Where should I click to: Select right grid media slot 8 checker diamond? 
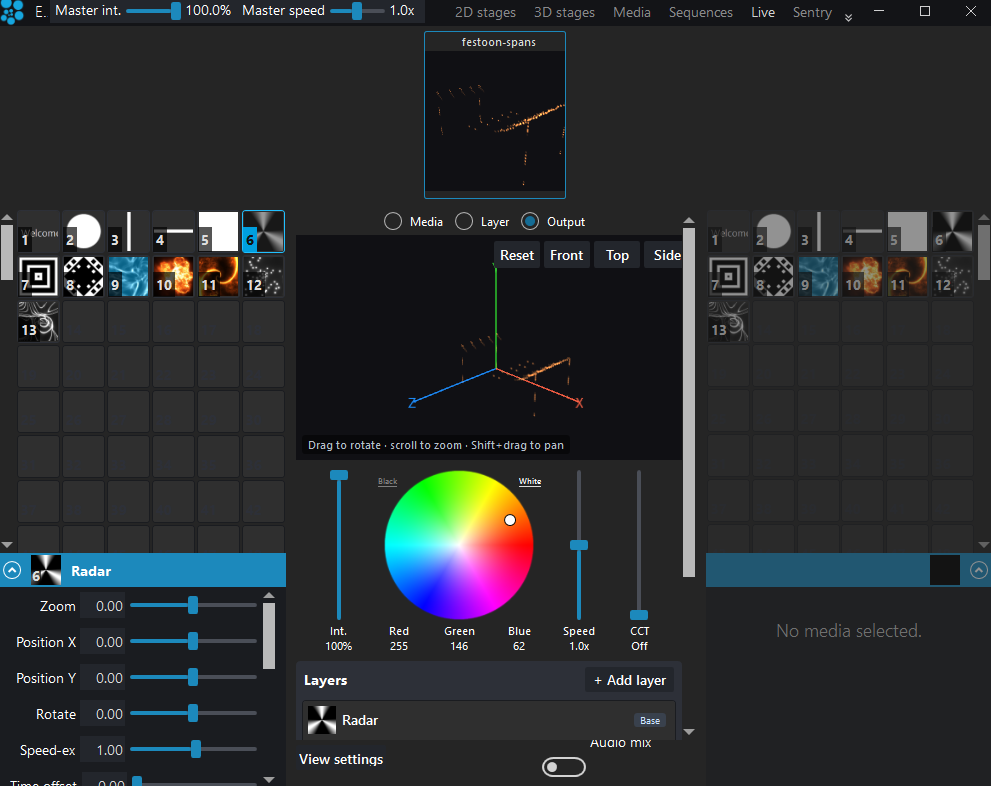click(773, 276)
